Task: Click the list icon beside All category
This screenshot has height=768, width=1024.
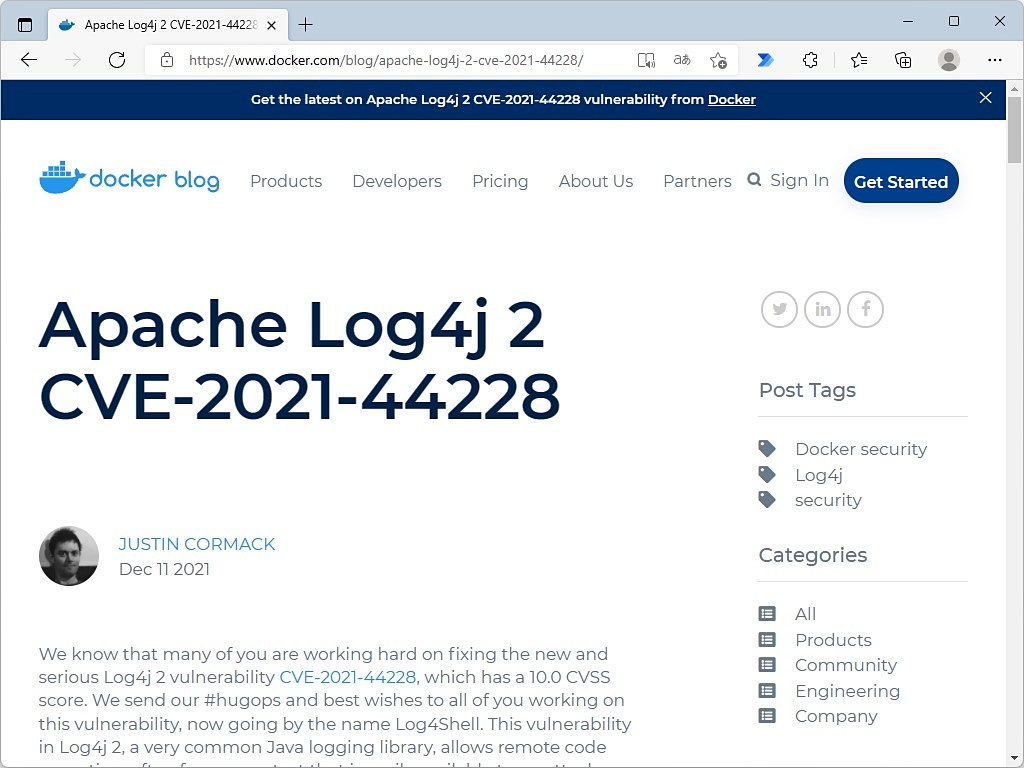Action: (767, 614)
